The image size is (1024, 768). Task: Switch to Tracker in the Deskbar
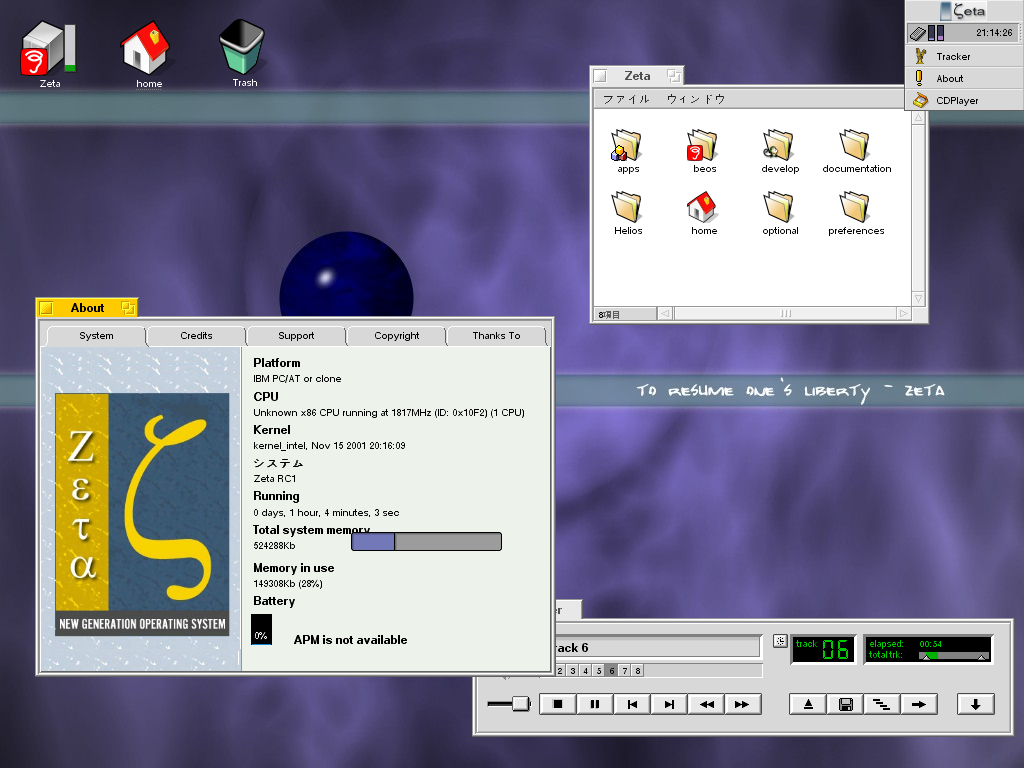coord(964,56)
